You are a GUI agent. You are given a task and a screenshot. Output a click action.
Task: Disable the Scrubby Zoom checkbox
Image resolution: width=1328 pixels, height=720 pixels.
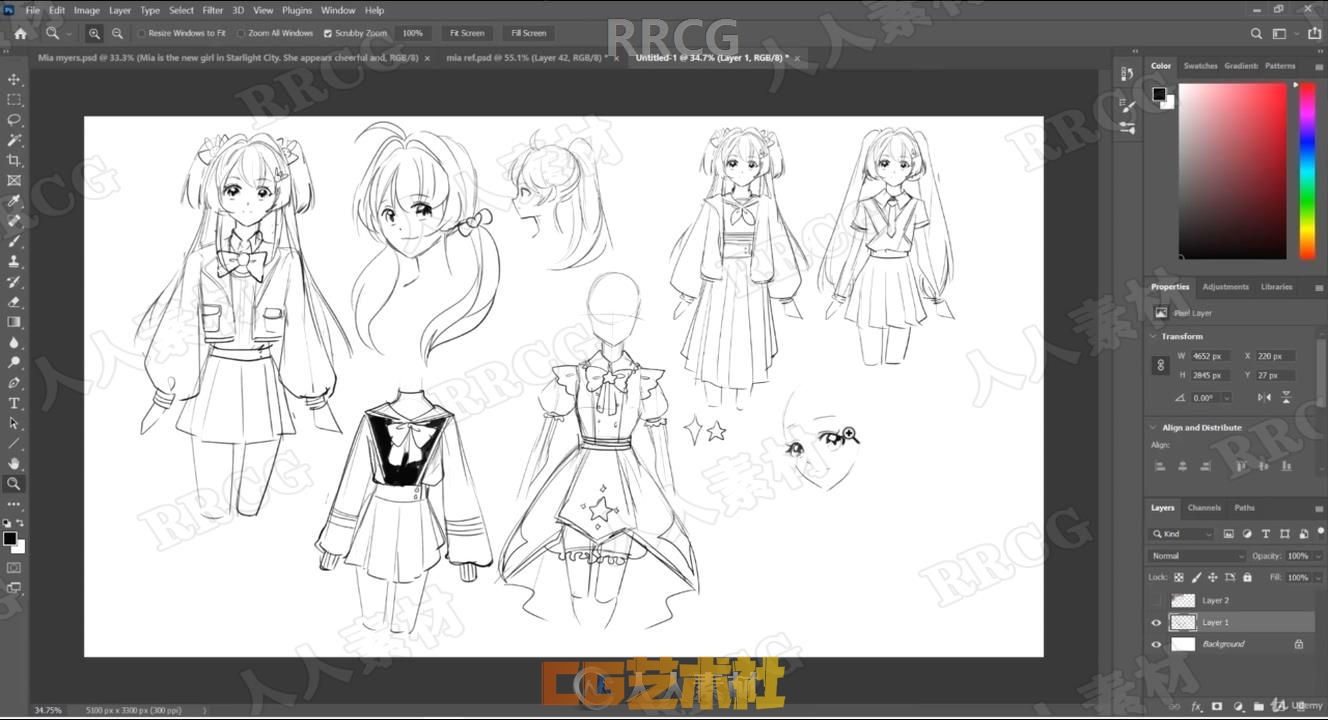(x=328, y=33)
